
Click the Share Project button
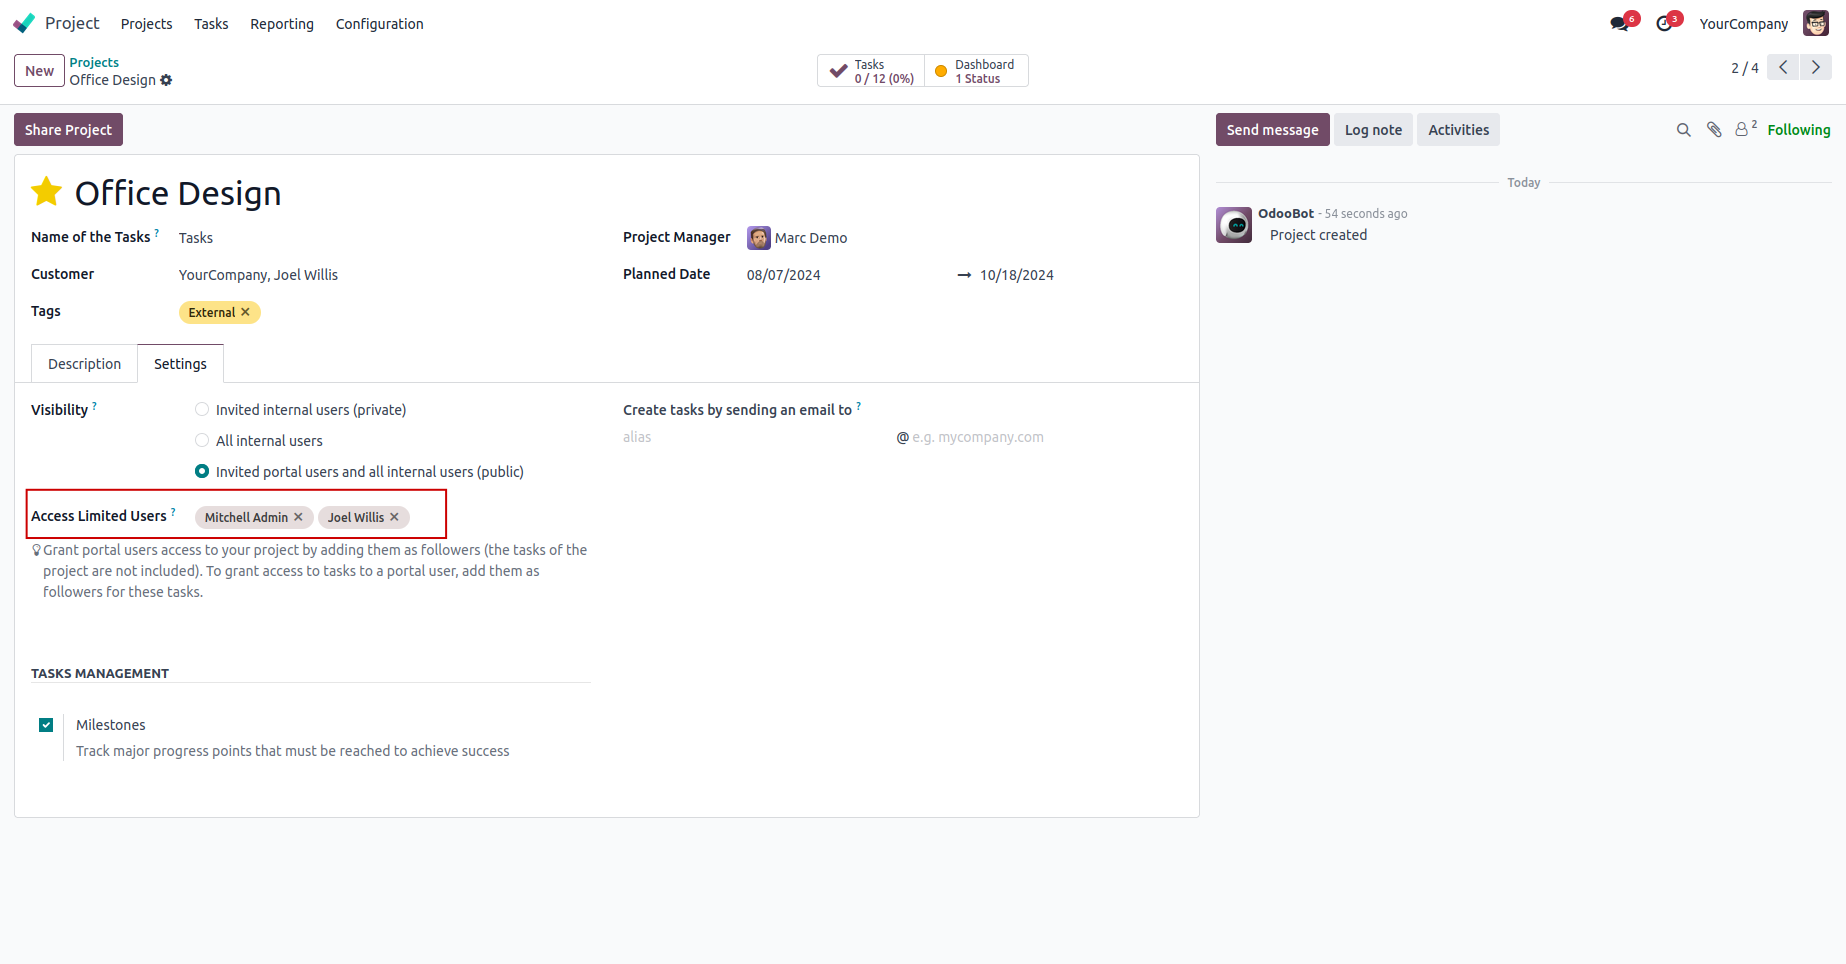[x=68, y=130]
